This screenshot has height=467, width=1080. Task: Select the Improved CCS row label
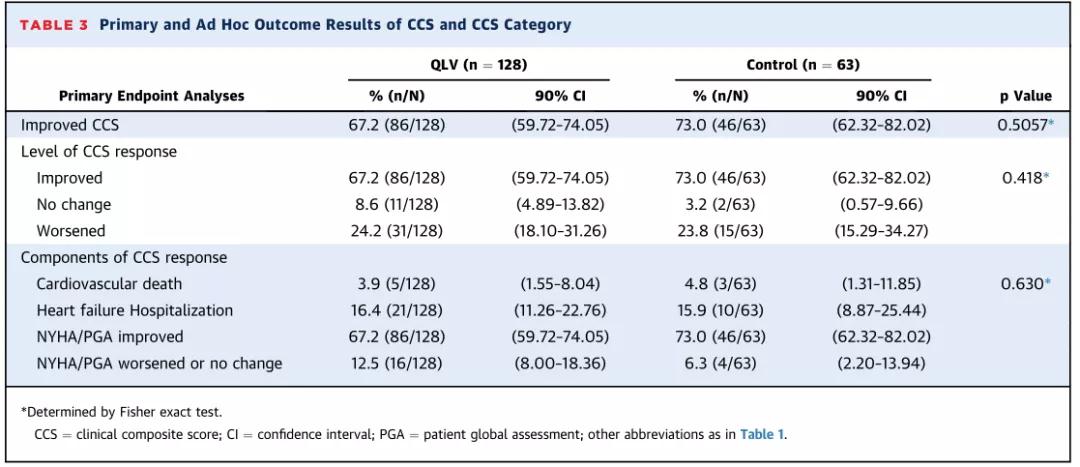68,125
